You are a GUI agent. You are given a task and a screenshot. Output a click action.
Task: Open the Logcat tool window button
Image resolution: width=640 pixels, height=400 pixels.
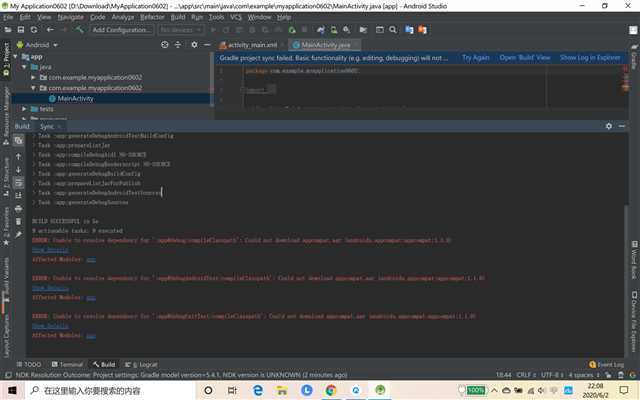click(x=141, y=364)
